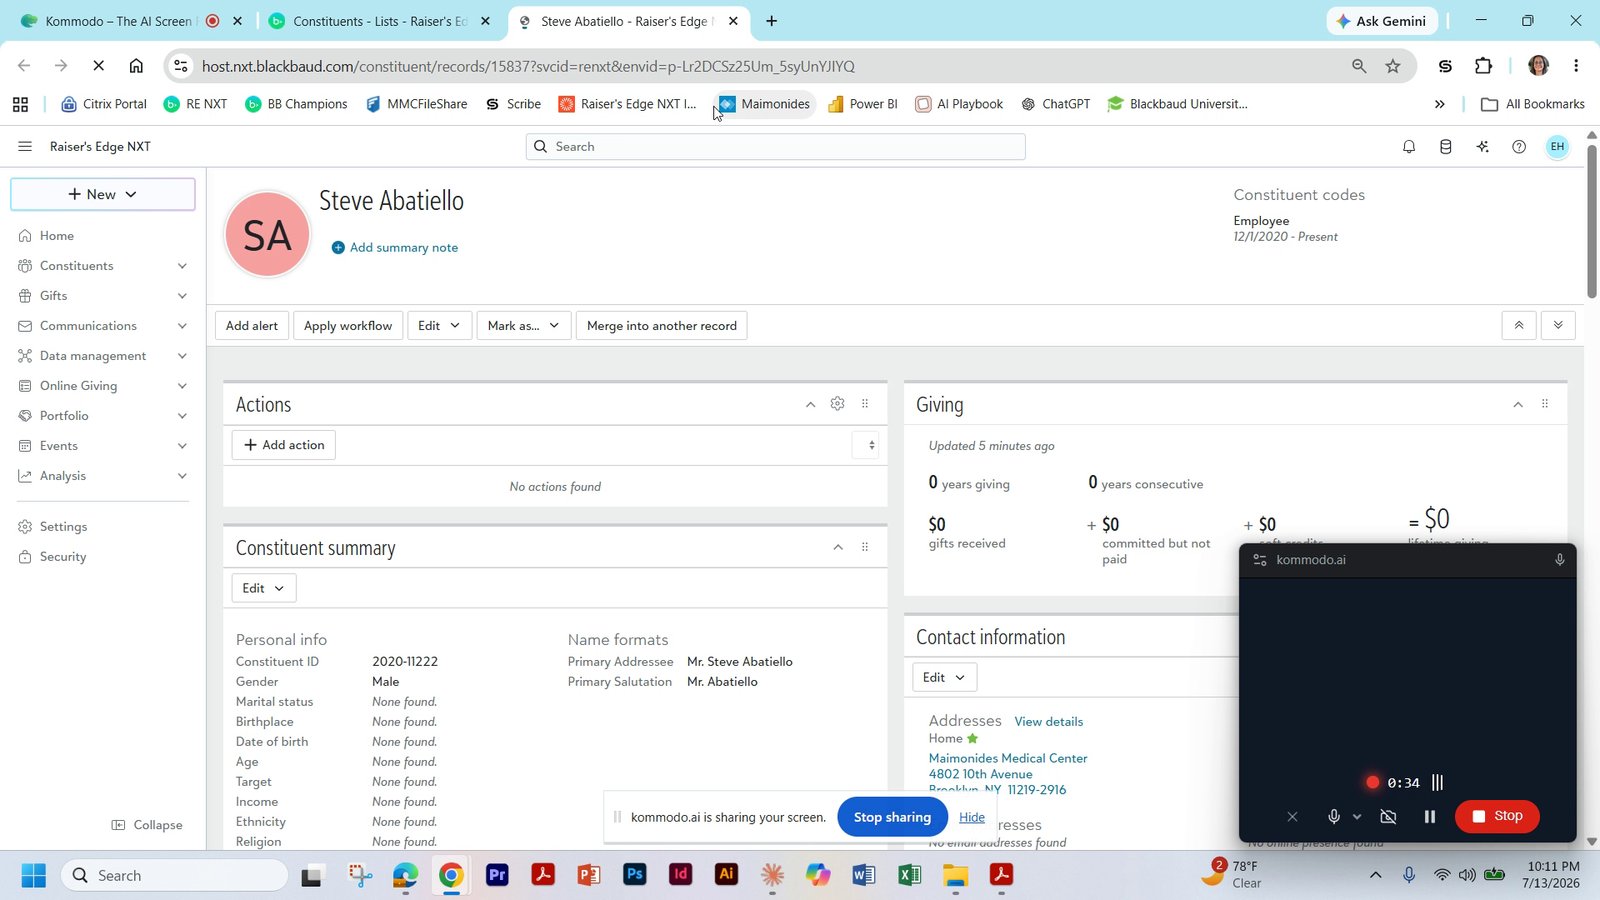Screen dimensions: 1600x900
Task: Collapse the Giving tile chevron
Action: [1518, 404]
